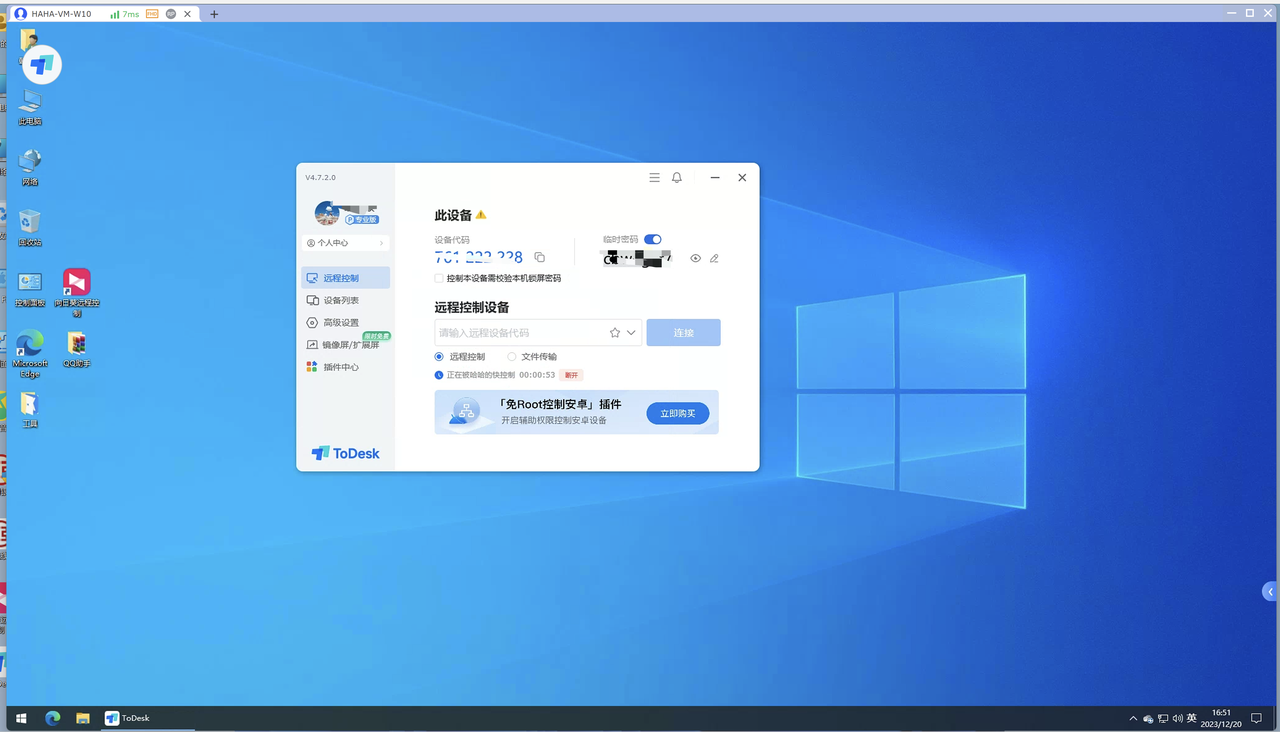Viewport: 1280px width, 732px height.
Task: Select the HAHA-VM-W10 session tab
Action: click(x=105, y=14)
